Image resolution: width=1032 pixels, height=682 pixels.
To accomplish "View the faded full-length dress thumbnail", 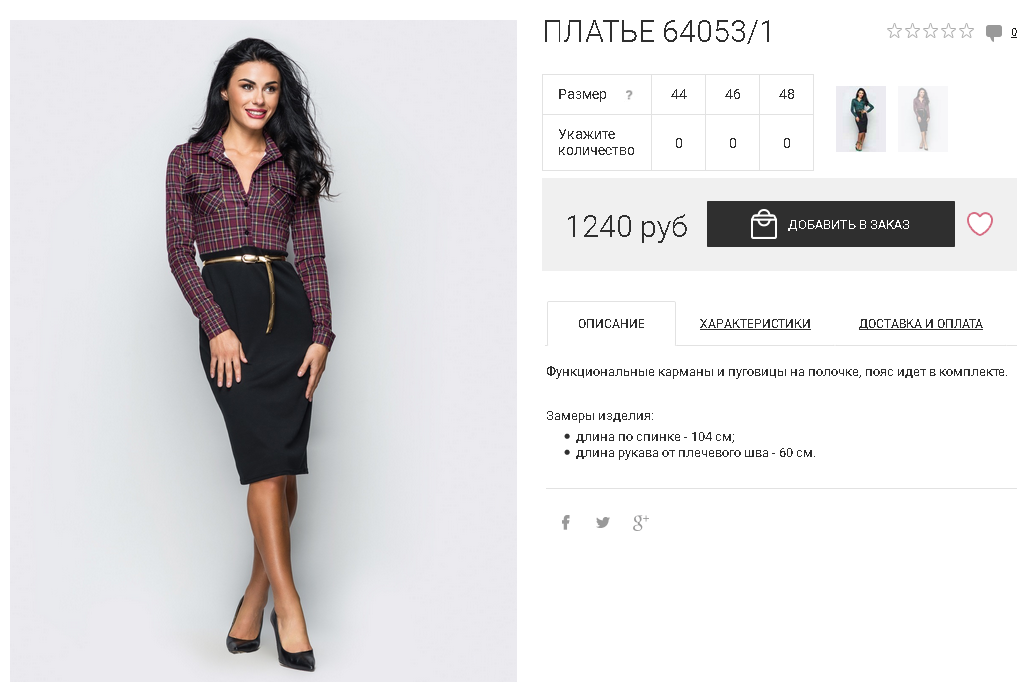I will click(x=923, y=118).
